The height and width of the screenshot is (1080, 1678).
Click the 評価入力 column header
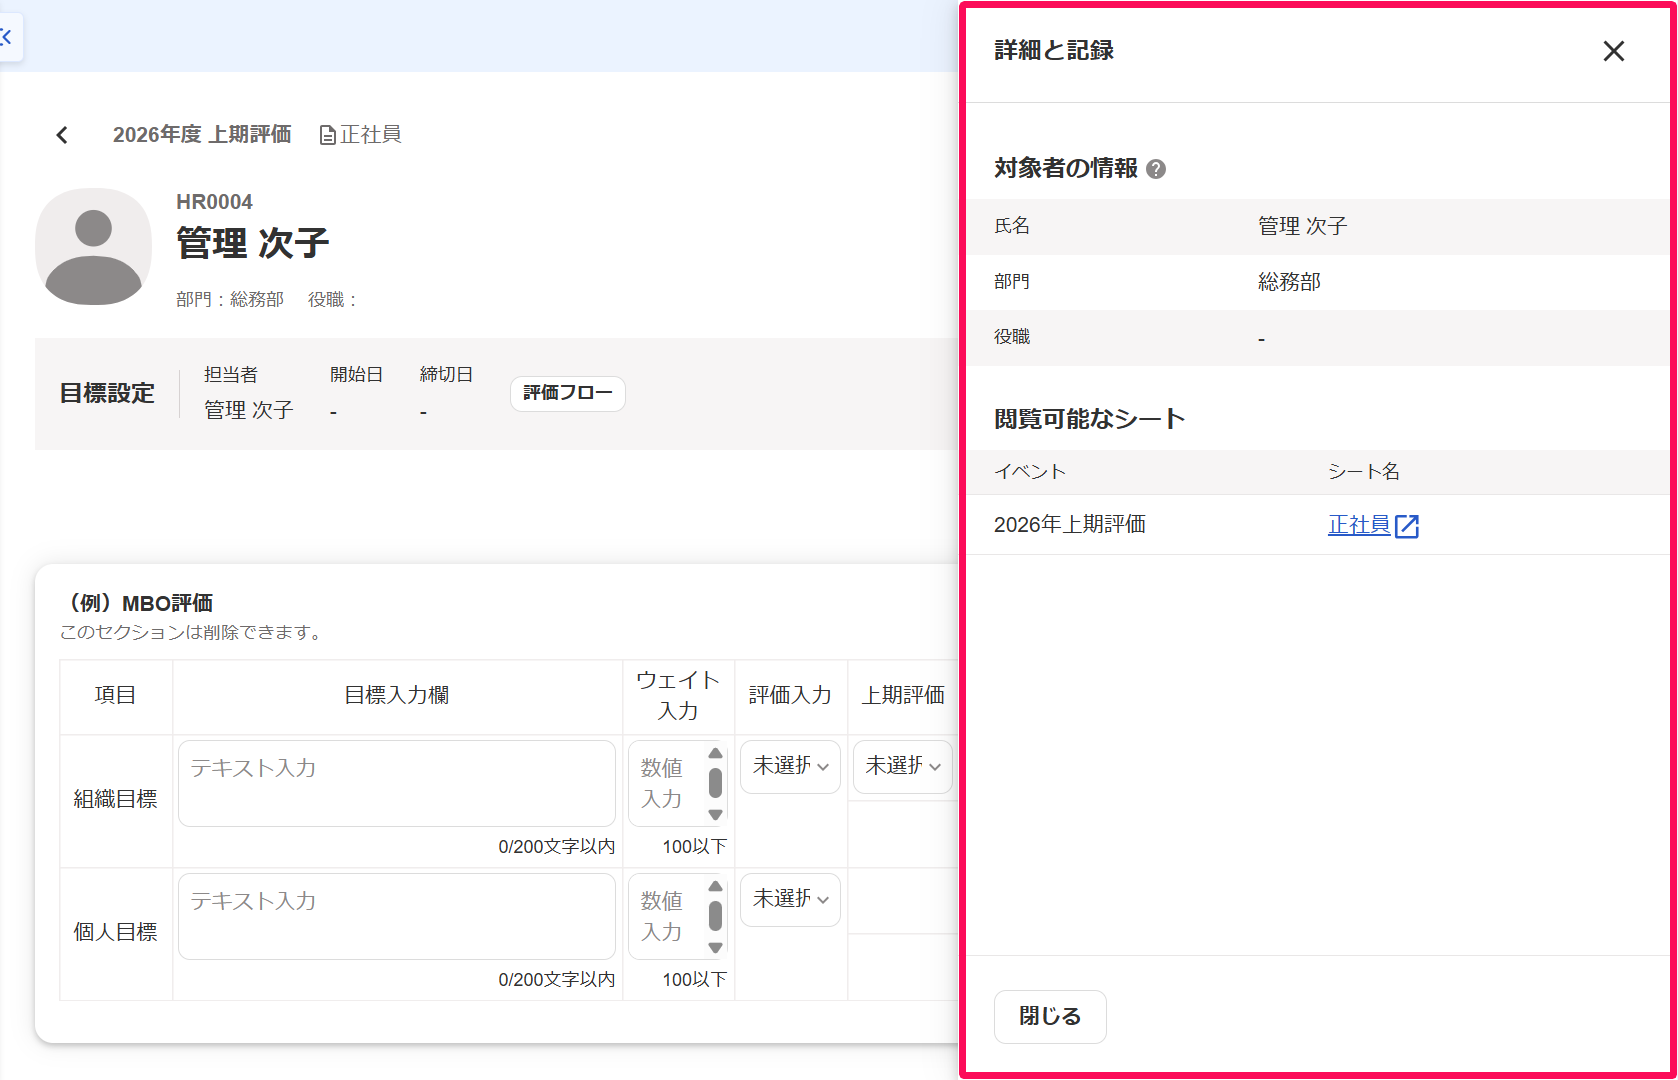tap(790, 696)
